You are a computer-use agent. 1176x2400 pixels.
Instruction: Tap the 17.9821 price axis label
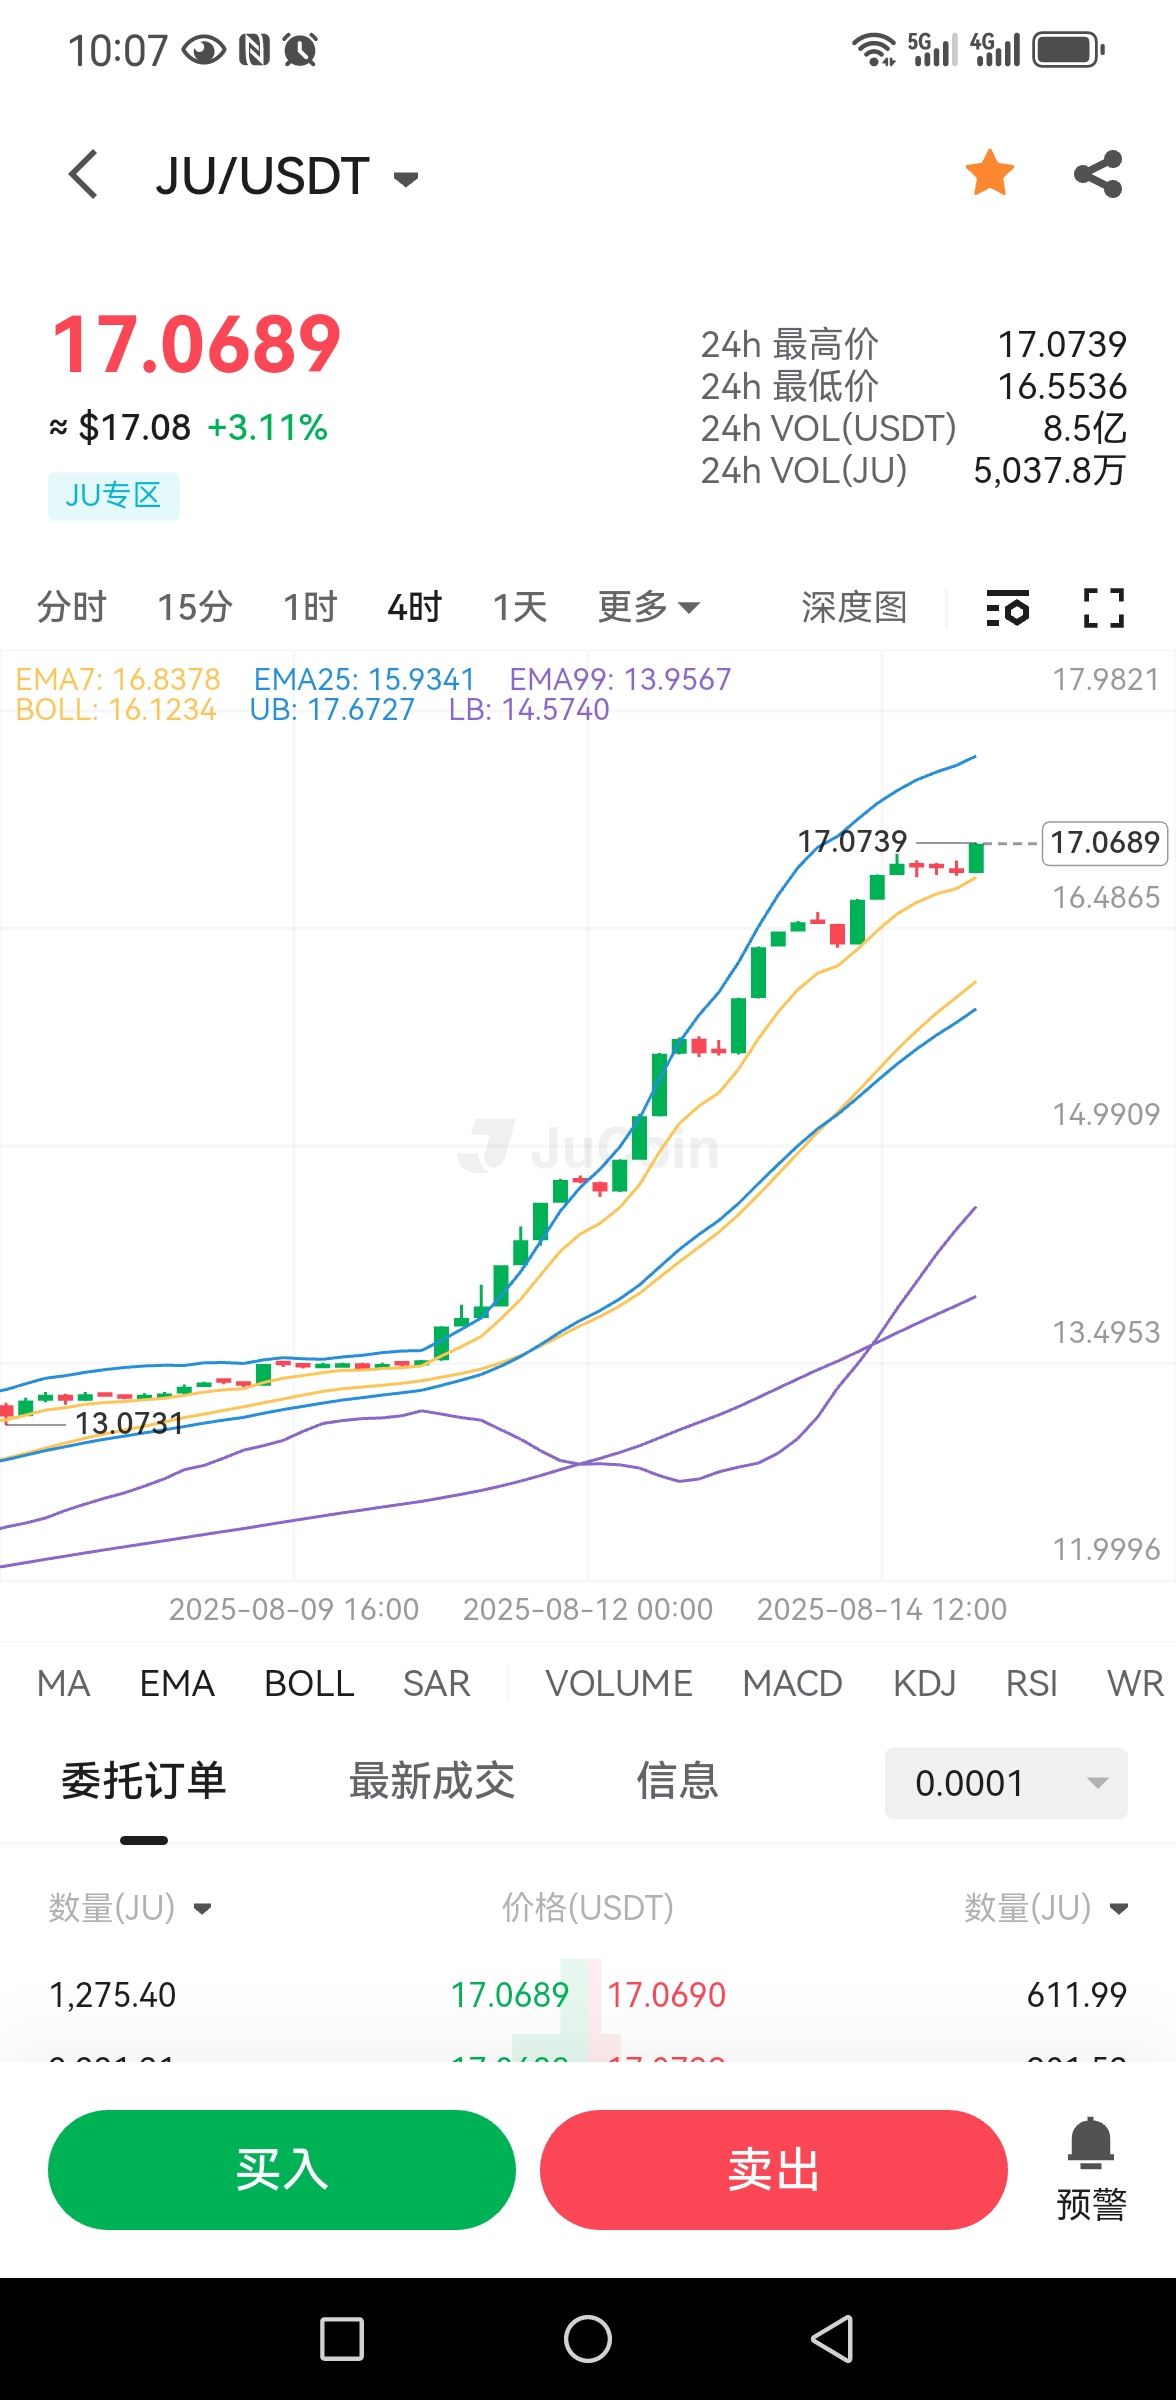(x=1106, y=680)
